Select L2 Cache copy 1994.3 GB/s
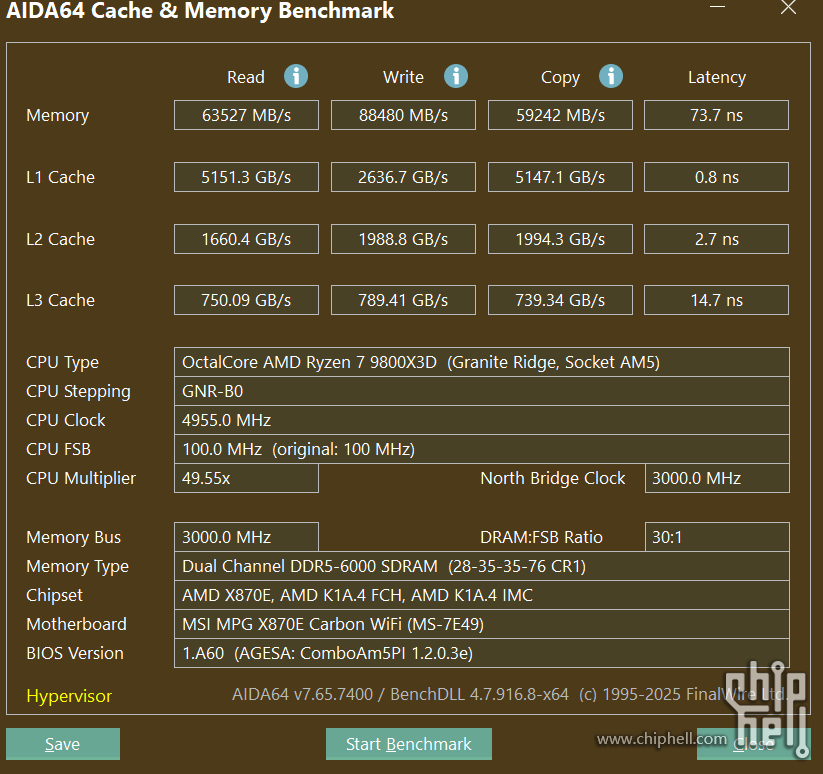The width and height of the screenshot is (823, 774). click(x=560, y=239)
